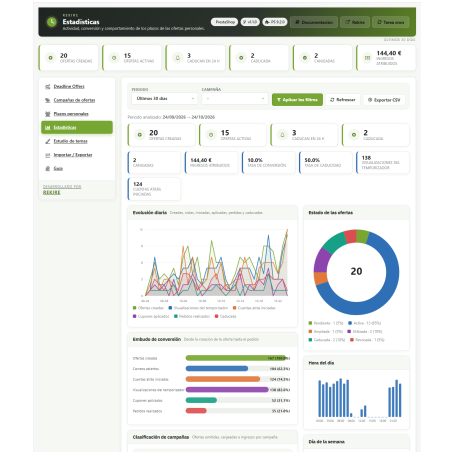Click the REKIRE developer link in sidebar

[52, 193]
